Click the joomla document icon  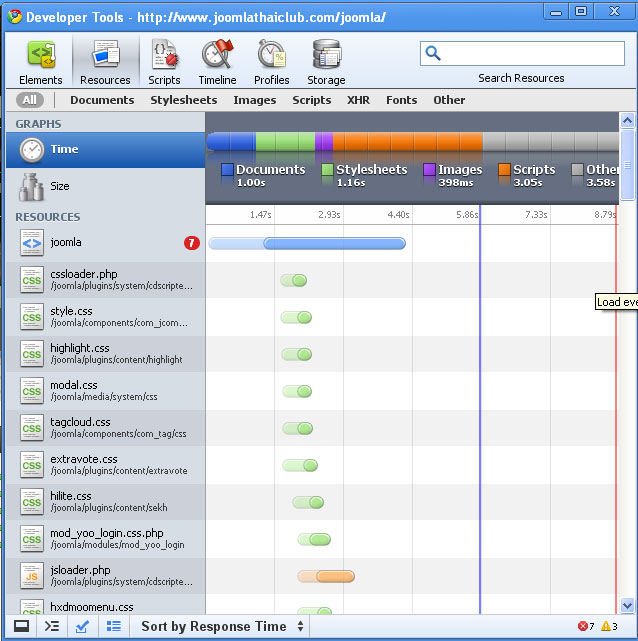click(x=32, y=243)
